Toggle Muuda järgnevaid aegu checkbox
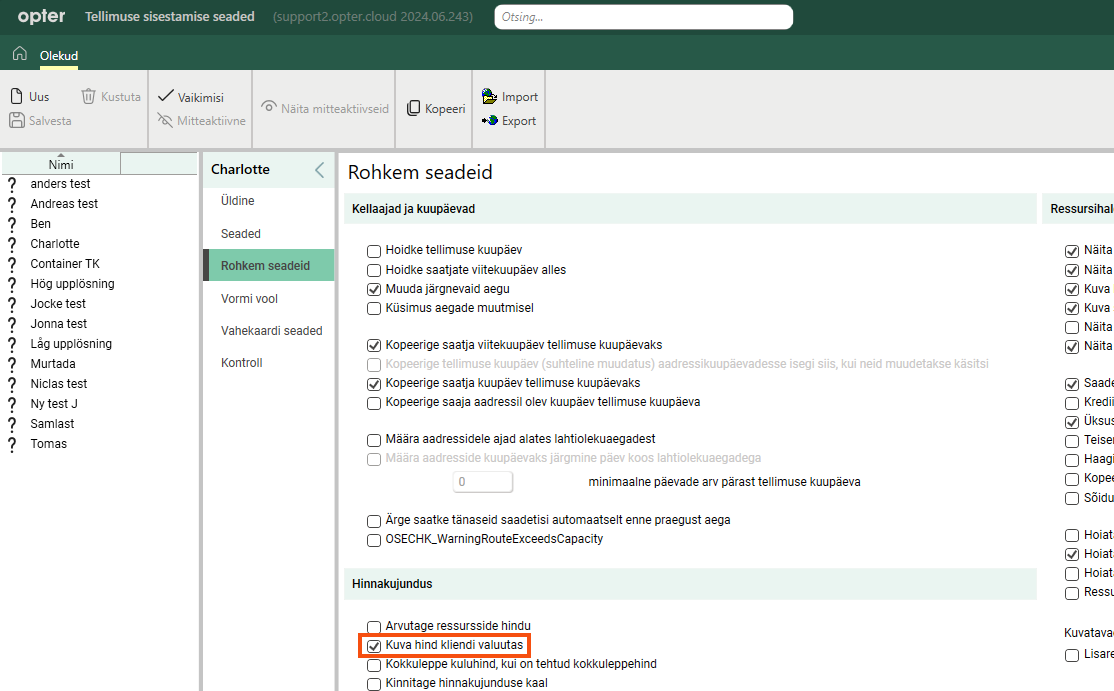This screenshot has height=691, width=1114. click(x=374, y=289)
